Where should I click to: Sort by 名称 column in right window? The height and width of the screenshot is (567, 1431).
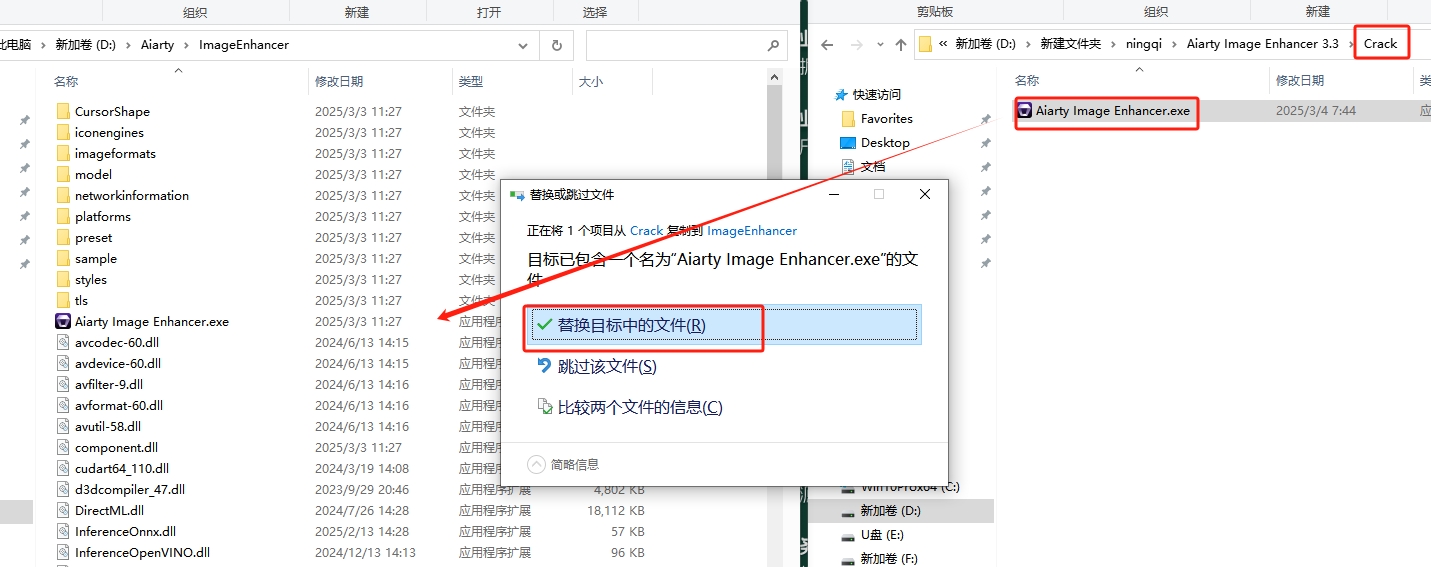tap(1027, 80)
